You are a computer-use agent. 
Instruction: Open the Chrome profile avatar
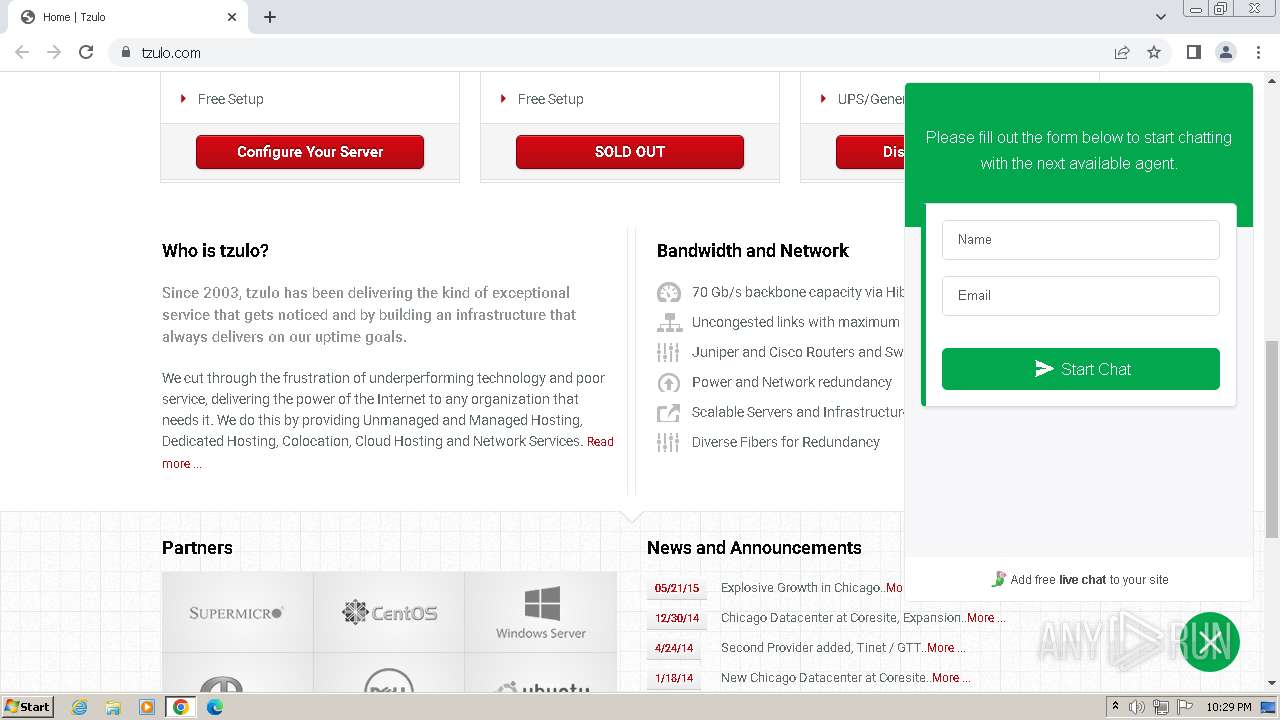(x=1226, y=52)
